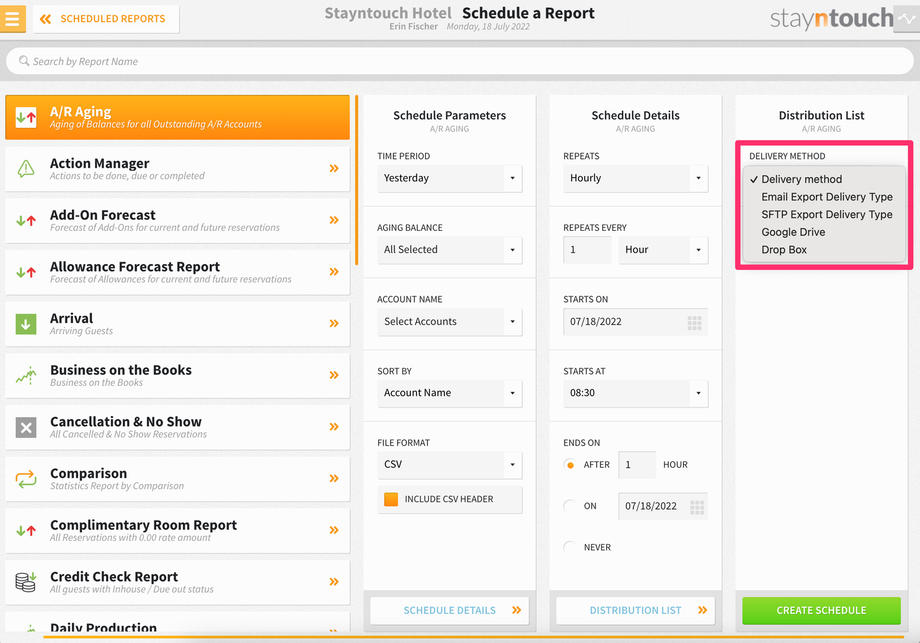Click the back chevrons beside Scheduled Reports
Viewport: 920px width, 643px height.
pos(45,19)
